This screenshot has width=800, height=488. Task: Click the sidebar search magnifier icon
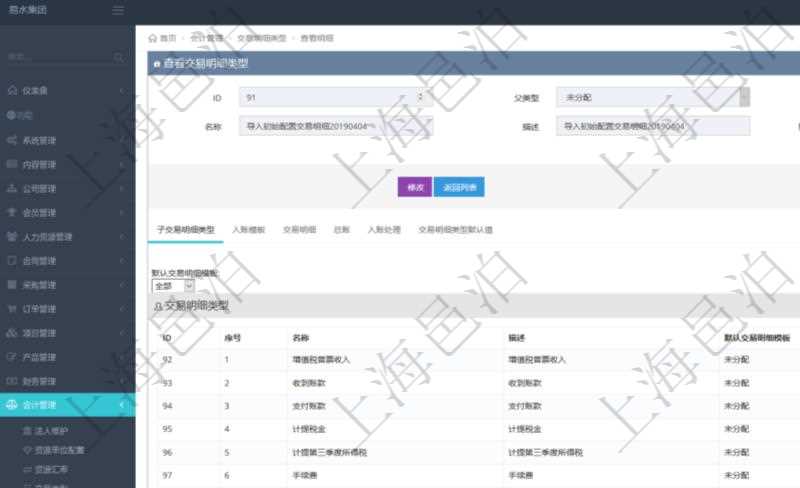(x=118, y=57)
